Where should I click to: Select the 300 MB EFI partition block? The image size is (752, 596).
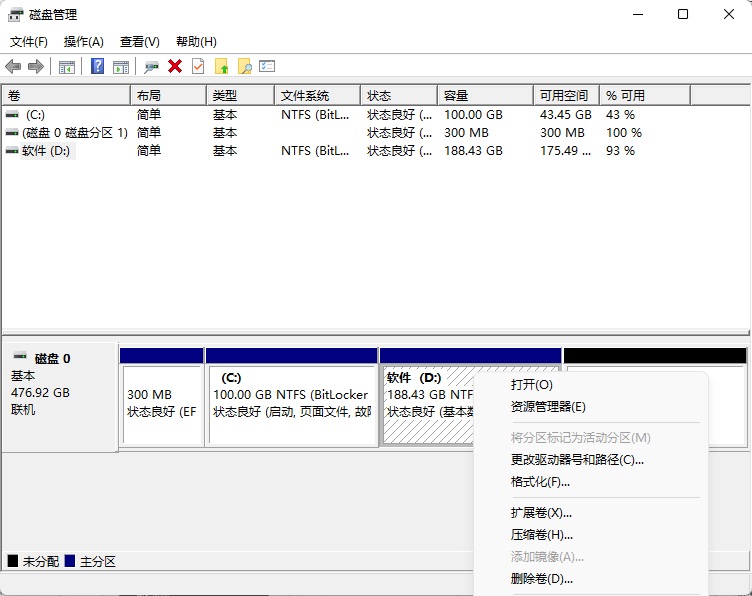tap(162, 398)
